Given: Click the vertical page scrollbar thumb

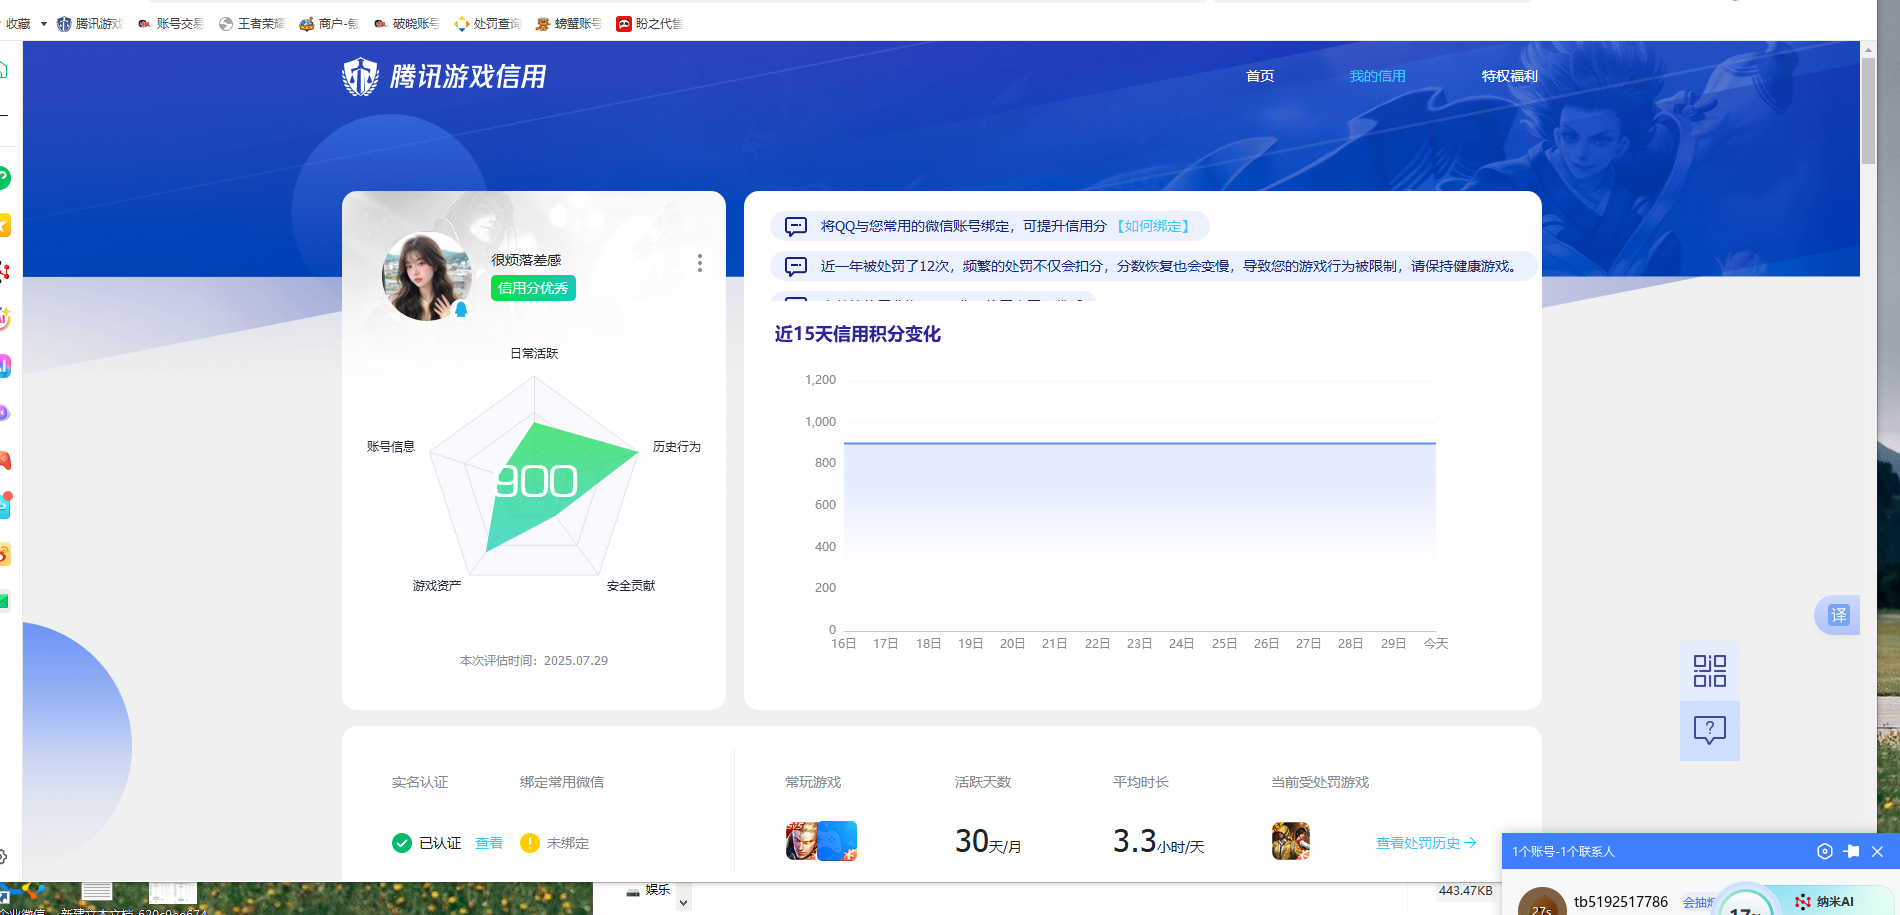Looking at the screenshot, I should (1868, 110).
